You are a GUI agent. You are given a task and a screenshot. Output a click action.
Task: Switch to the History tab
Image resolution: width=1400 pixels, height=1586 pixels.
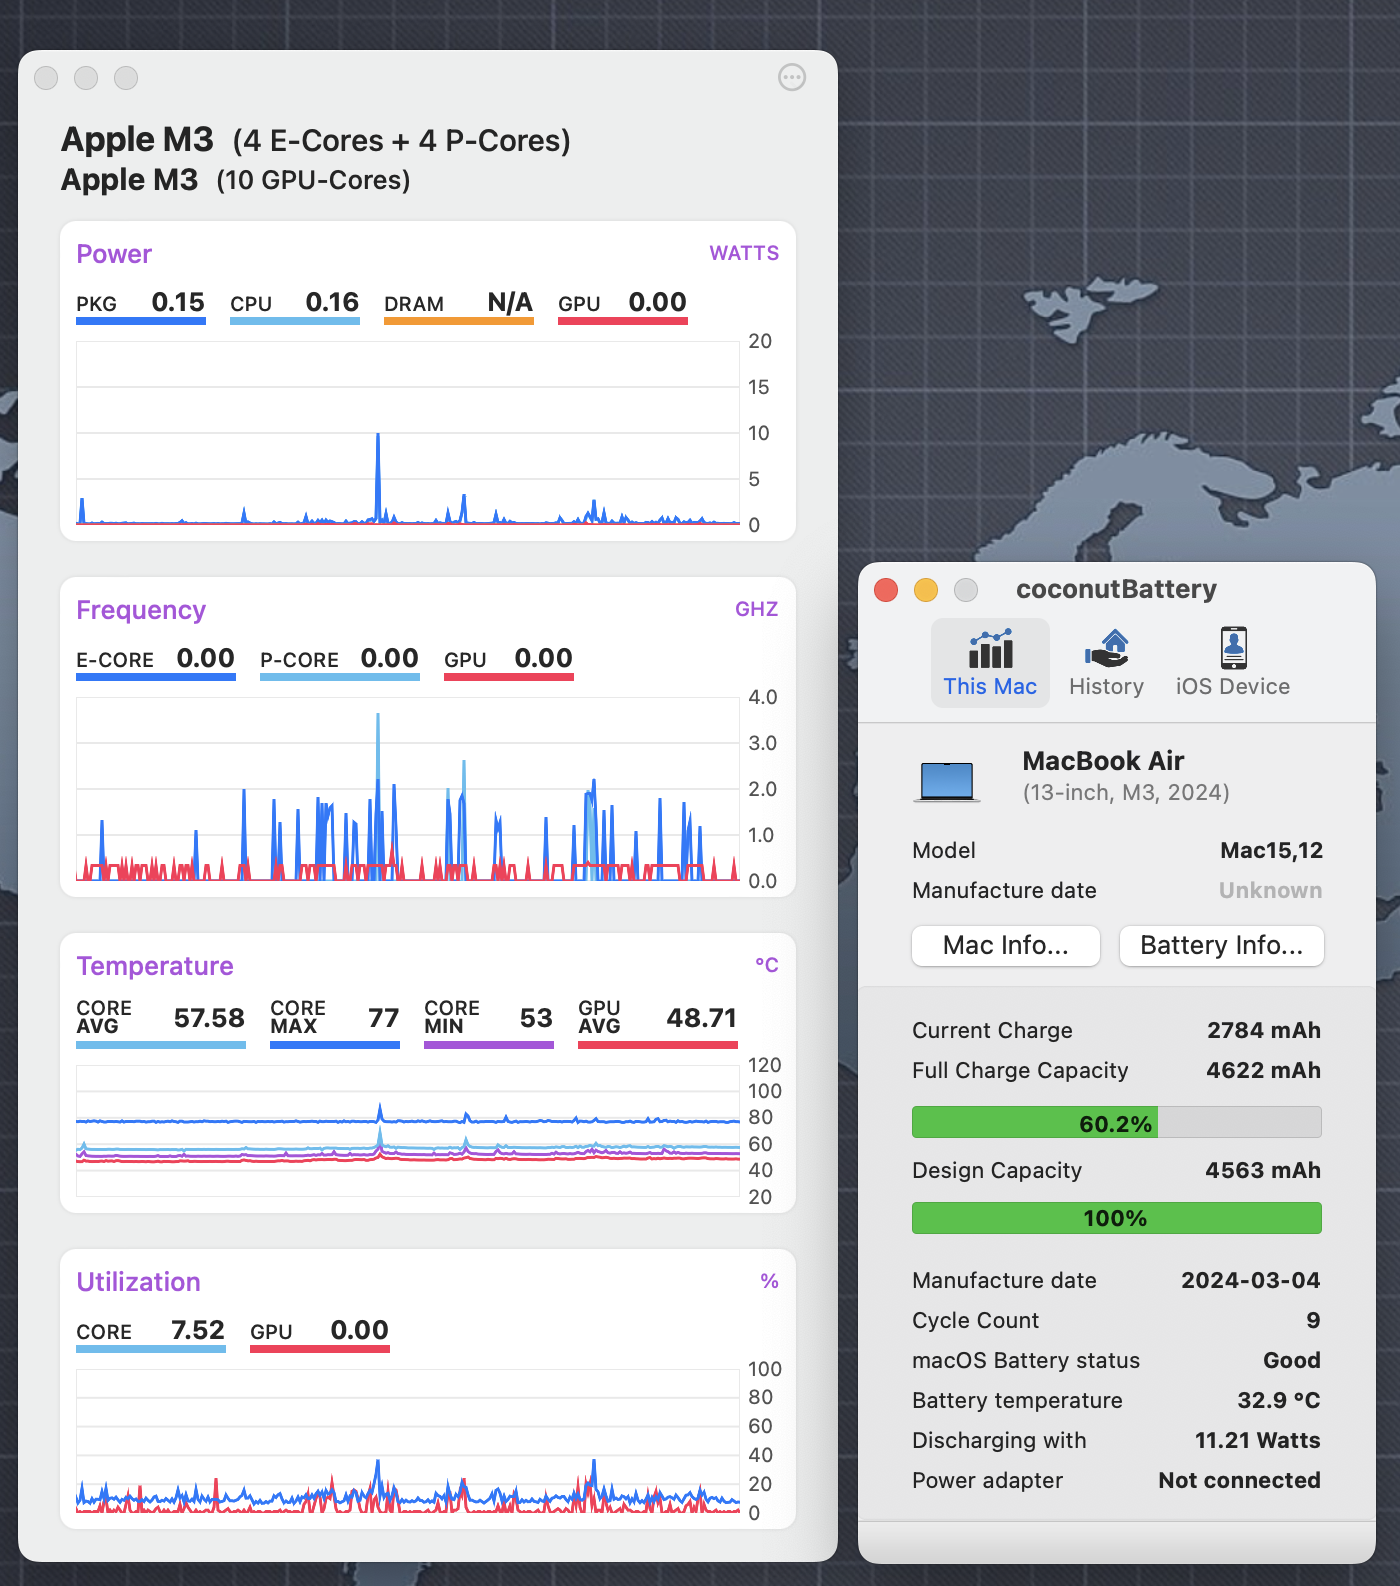click(1106, 663)
